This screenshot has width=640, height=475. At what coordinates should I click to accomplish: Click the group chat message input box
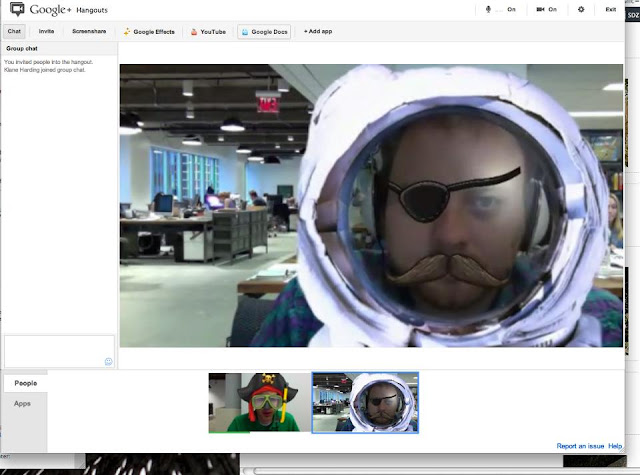(59, 352)
